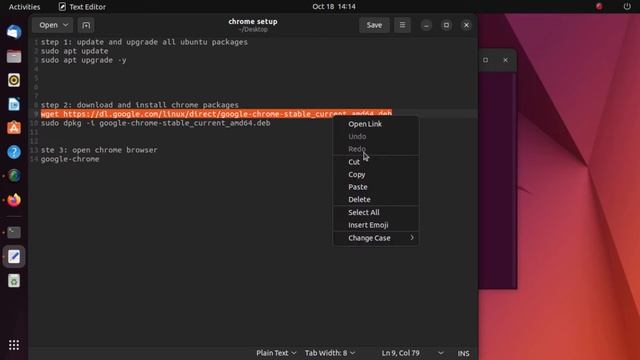
Task: Click the 'chrome setup' document title
Action: [x=253, y=21]
